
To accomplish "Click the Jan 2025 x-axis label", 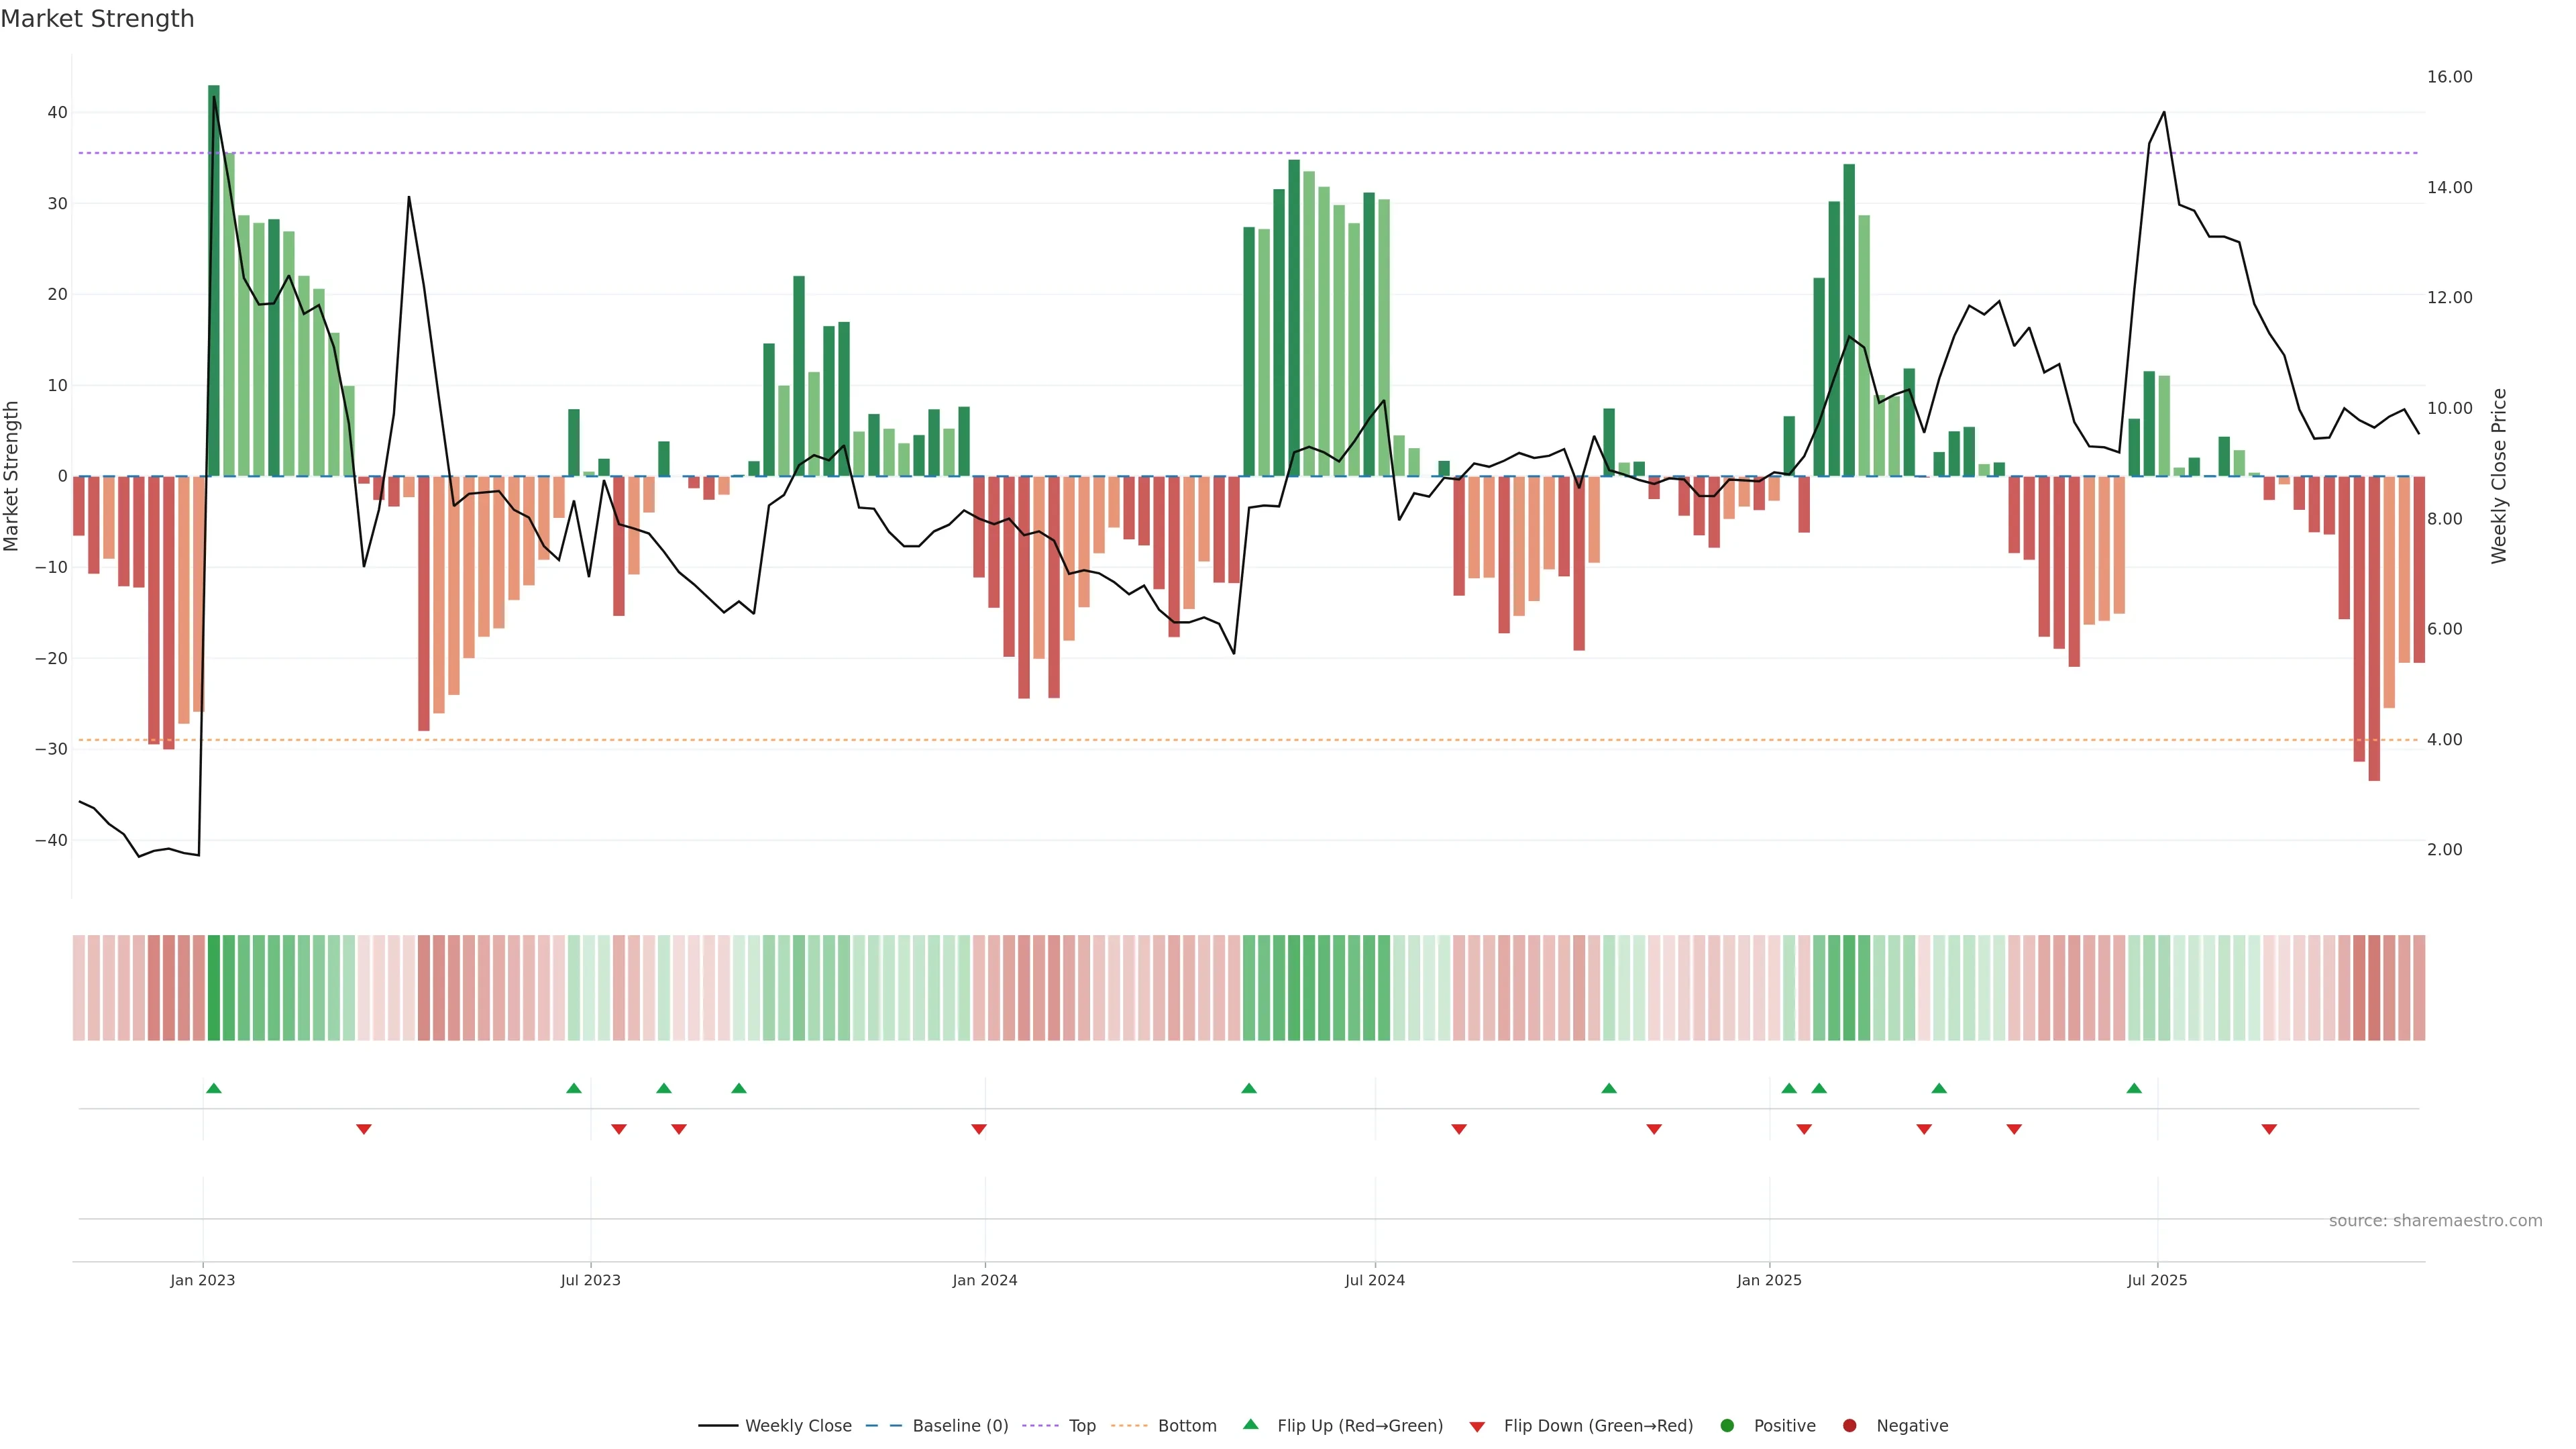I will (1769, 1280).
